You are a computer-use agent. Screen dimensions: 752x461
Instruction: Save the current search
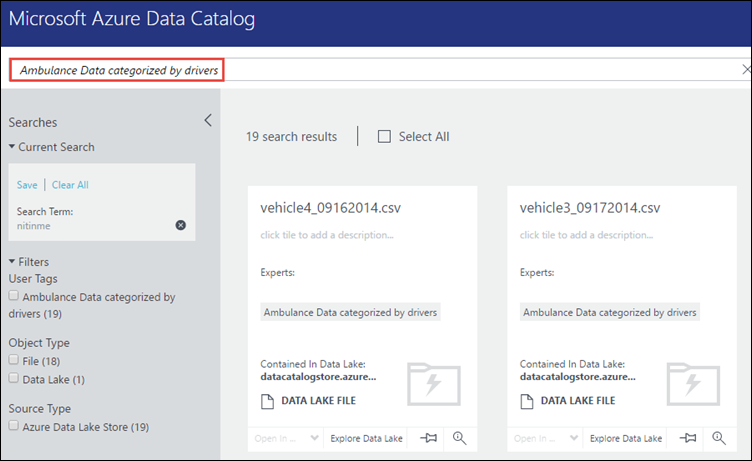pyautogui.click(x=27, y=185)
